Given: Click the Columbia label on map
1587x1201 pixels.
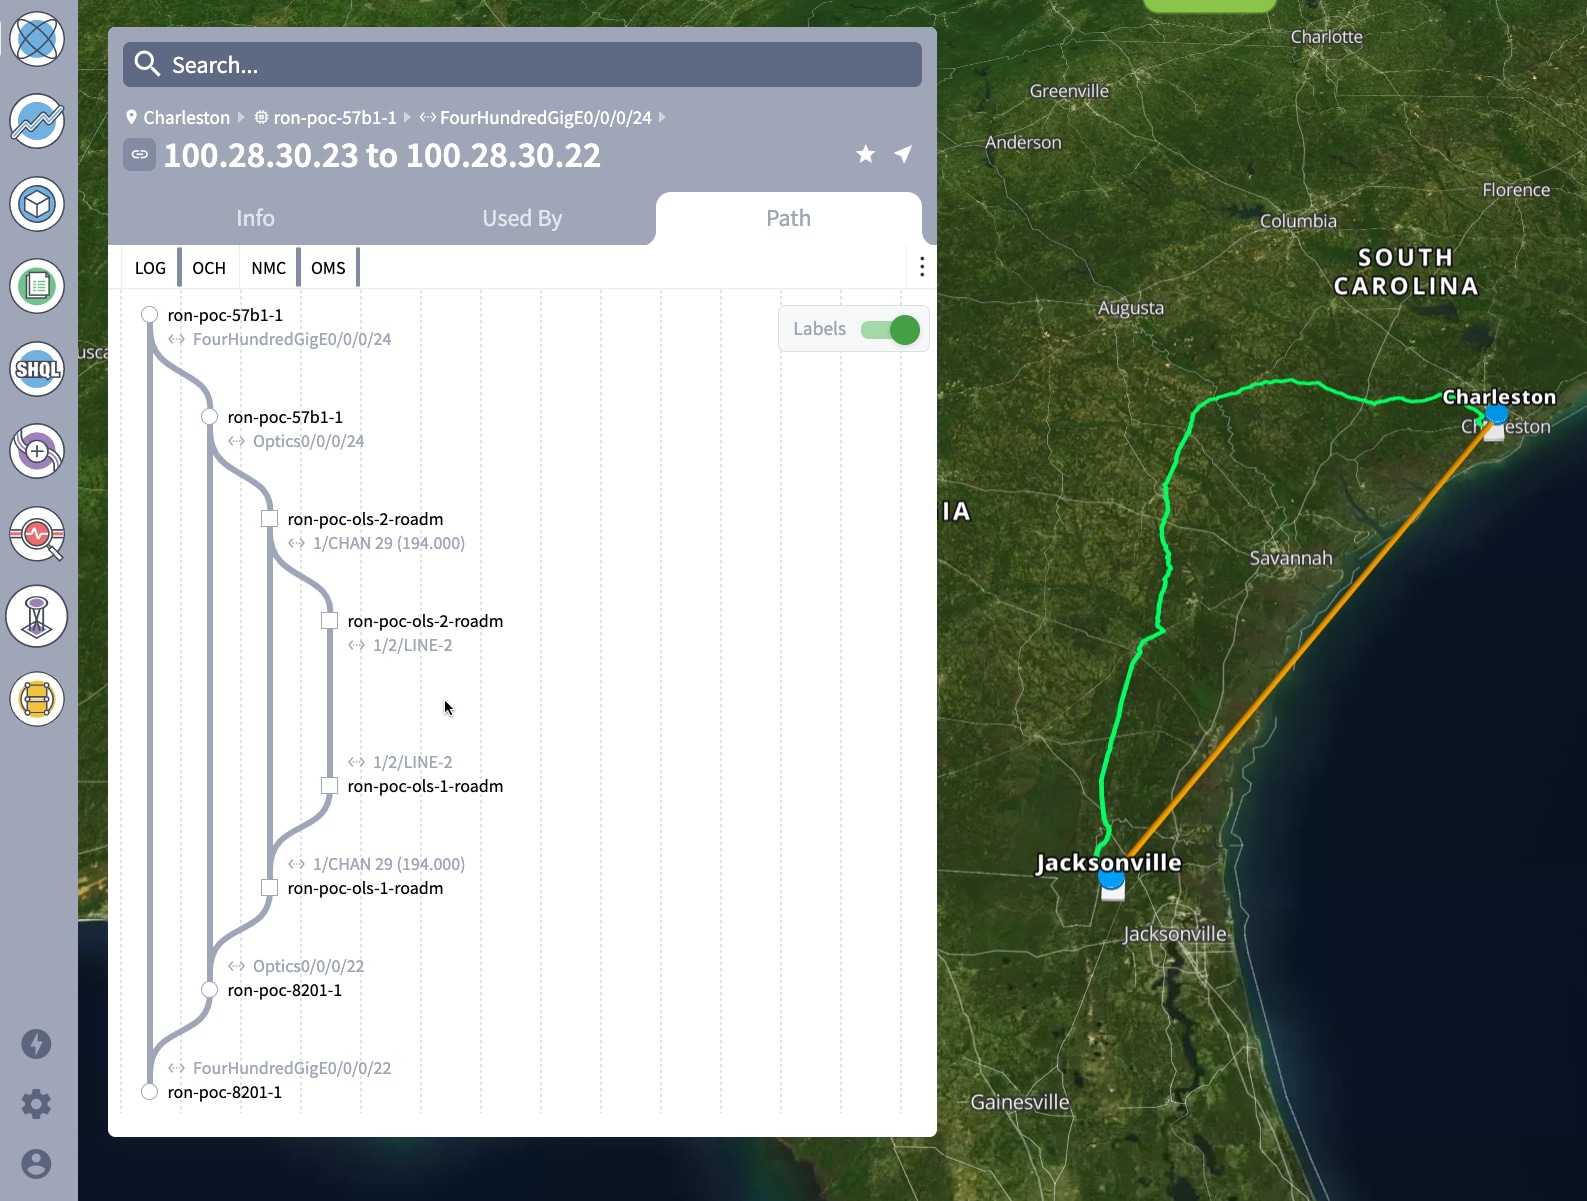Looking at the screenshot, I should click(1298, 221).
